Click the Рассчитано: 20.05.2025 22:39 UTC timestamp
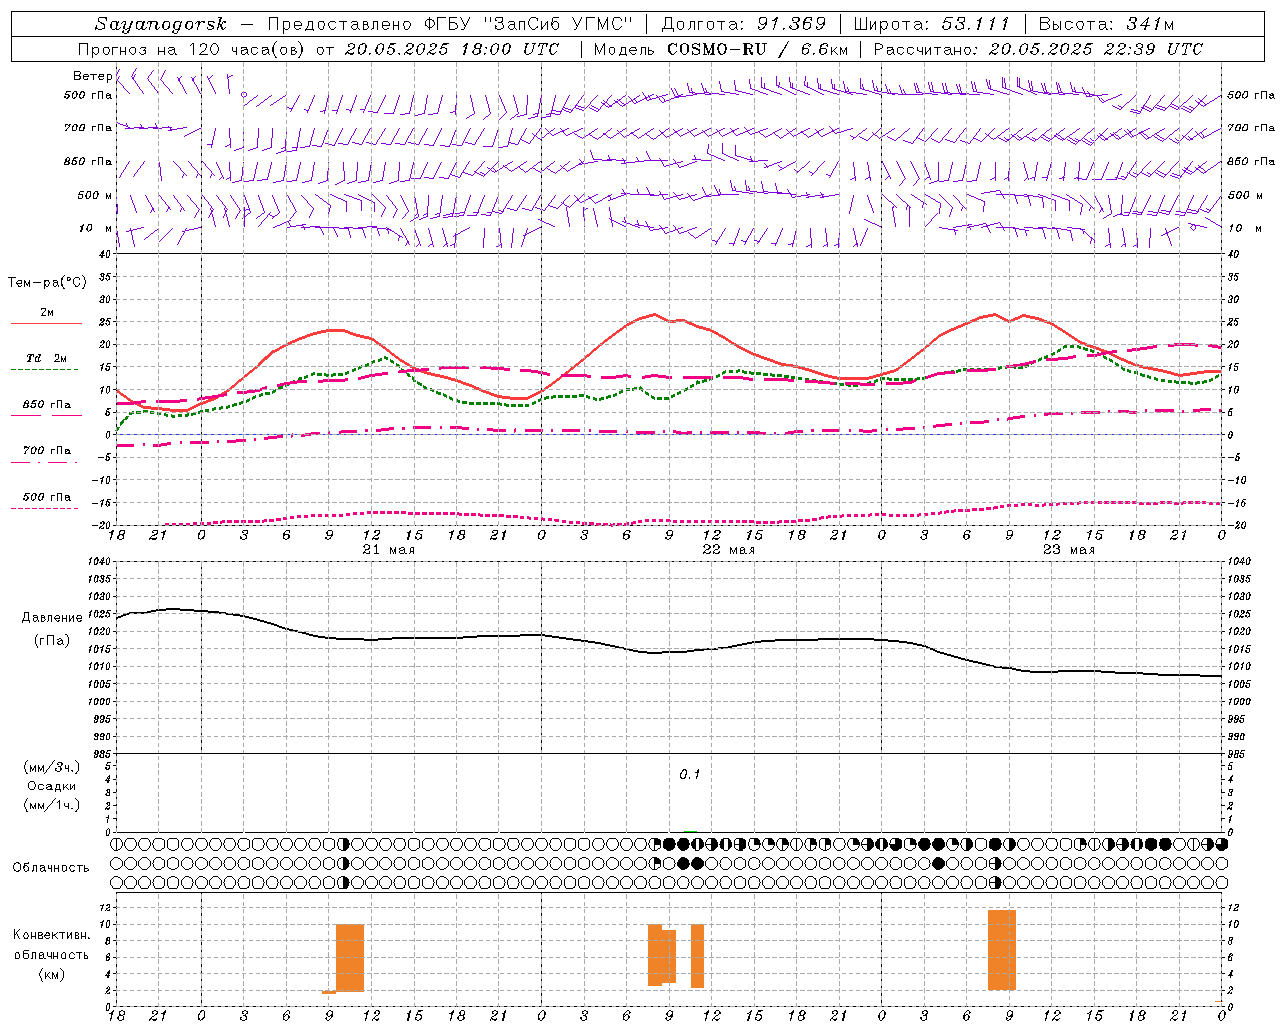Screen dimensions: 1280x1024 pyautogui.click(x=1038, y=49)
